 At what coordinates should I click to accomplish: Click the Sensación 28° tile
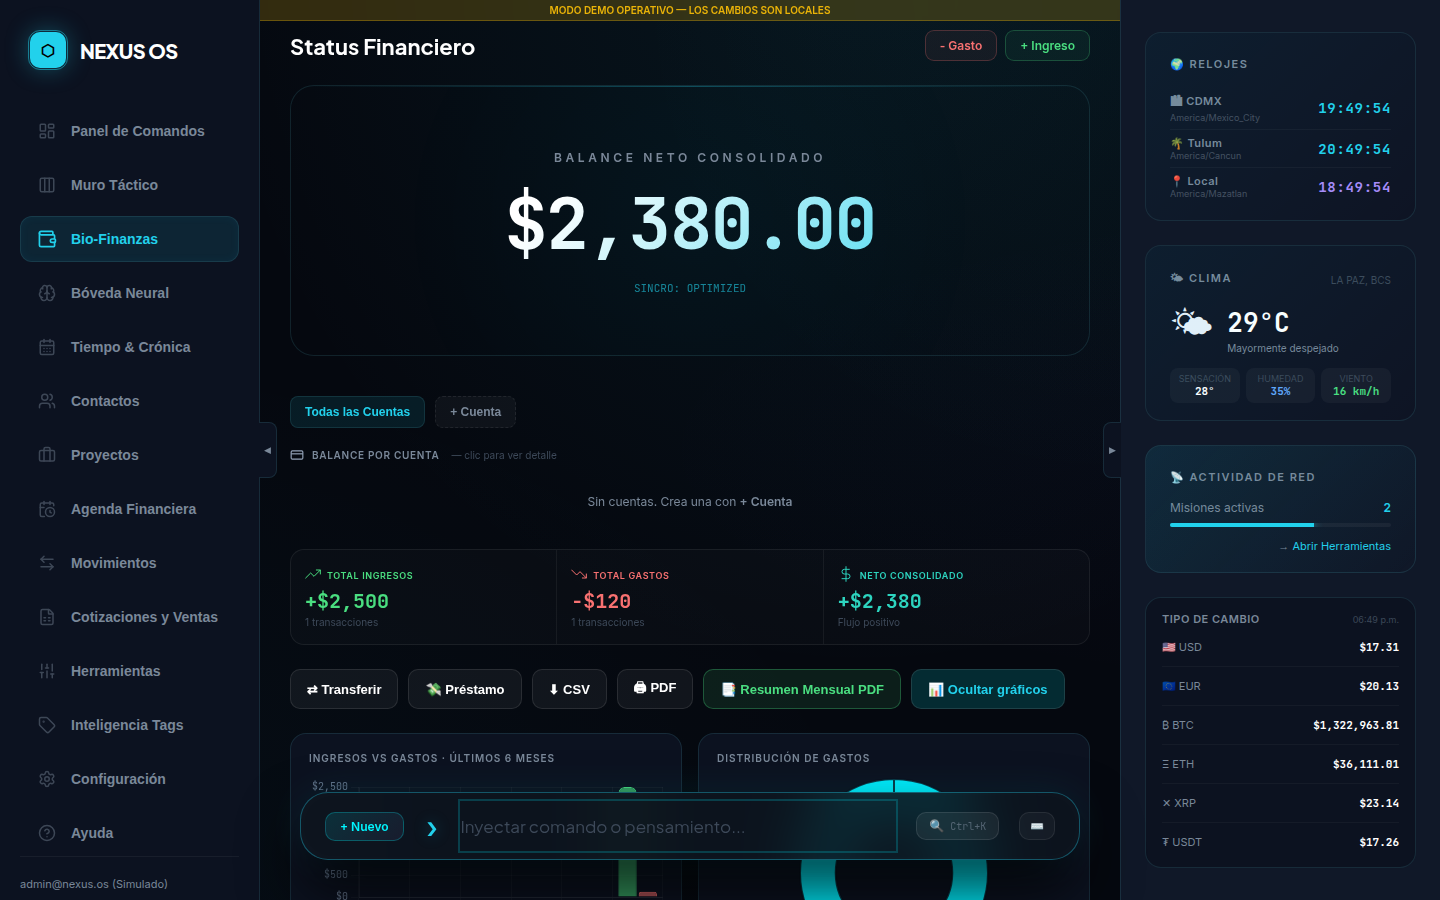pos(1204,385)
